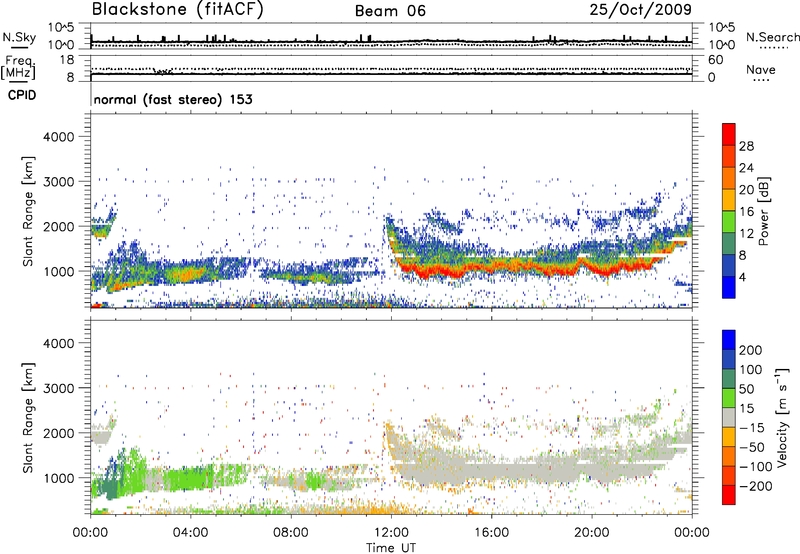Click the orange Velocity segment between -50 and -100
The height and width of the screenshot is (554, 800).
729,456
